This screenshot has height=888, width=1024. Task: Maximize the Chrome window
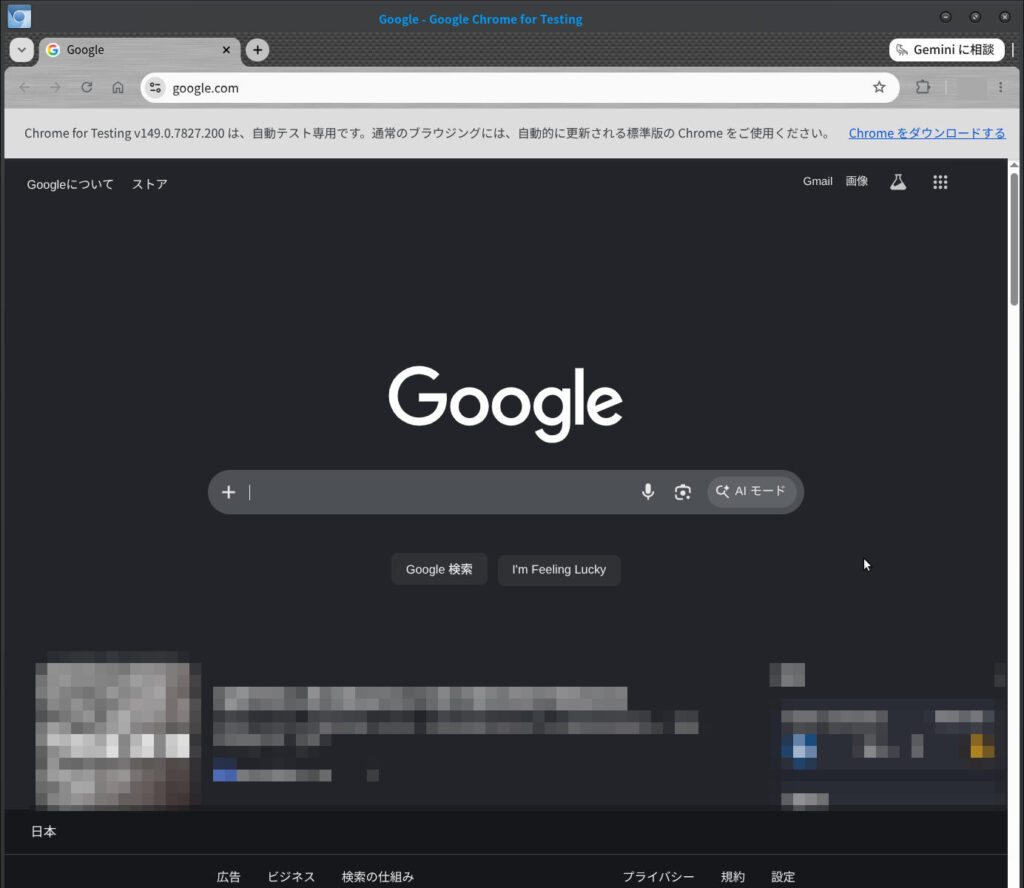click(975, 17)
